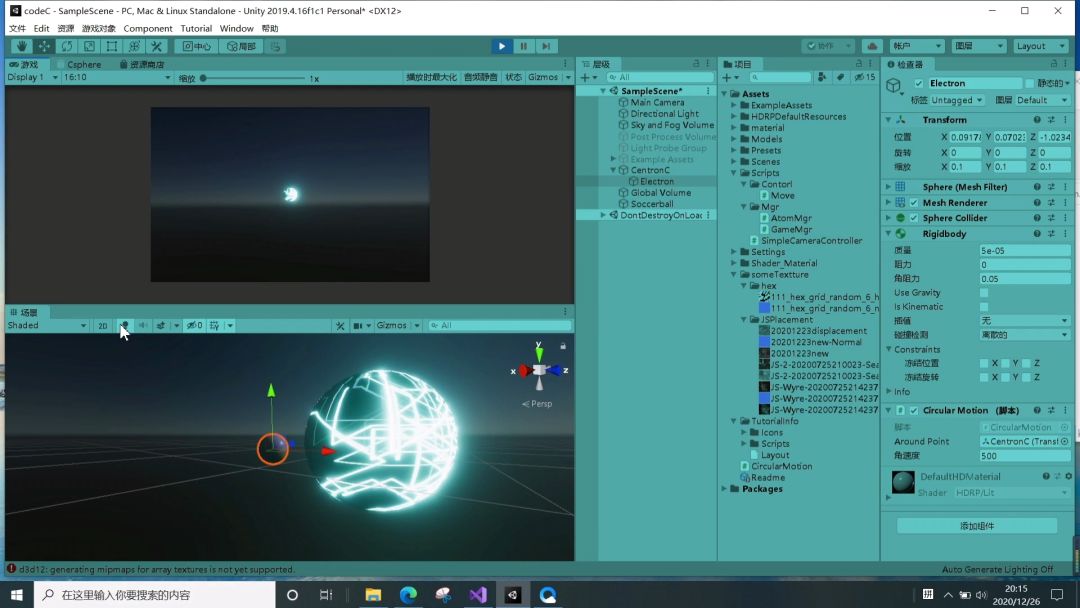
Task: Click the Rigidbody component help icon
Action: [1034, 234]
